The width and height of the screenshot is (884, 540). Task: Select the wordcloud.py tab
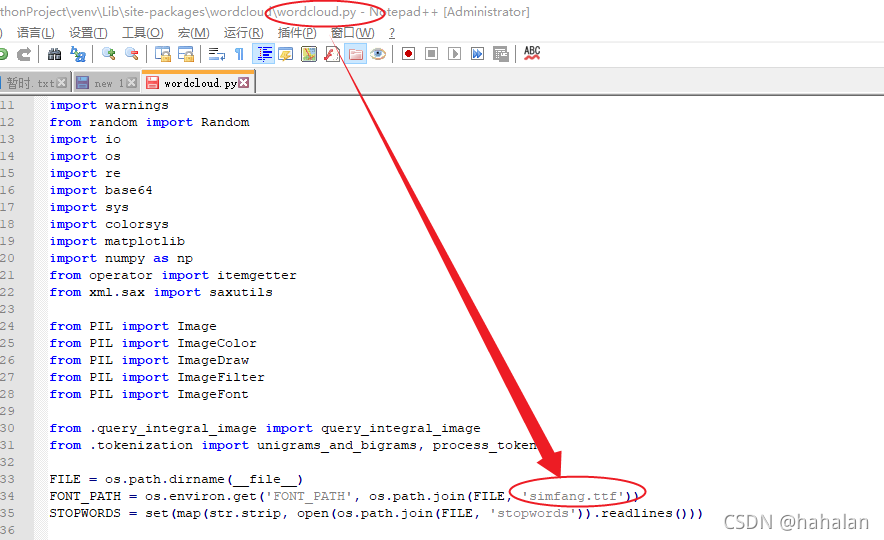pos(200,83)
